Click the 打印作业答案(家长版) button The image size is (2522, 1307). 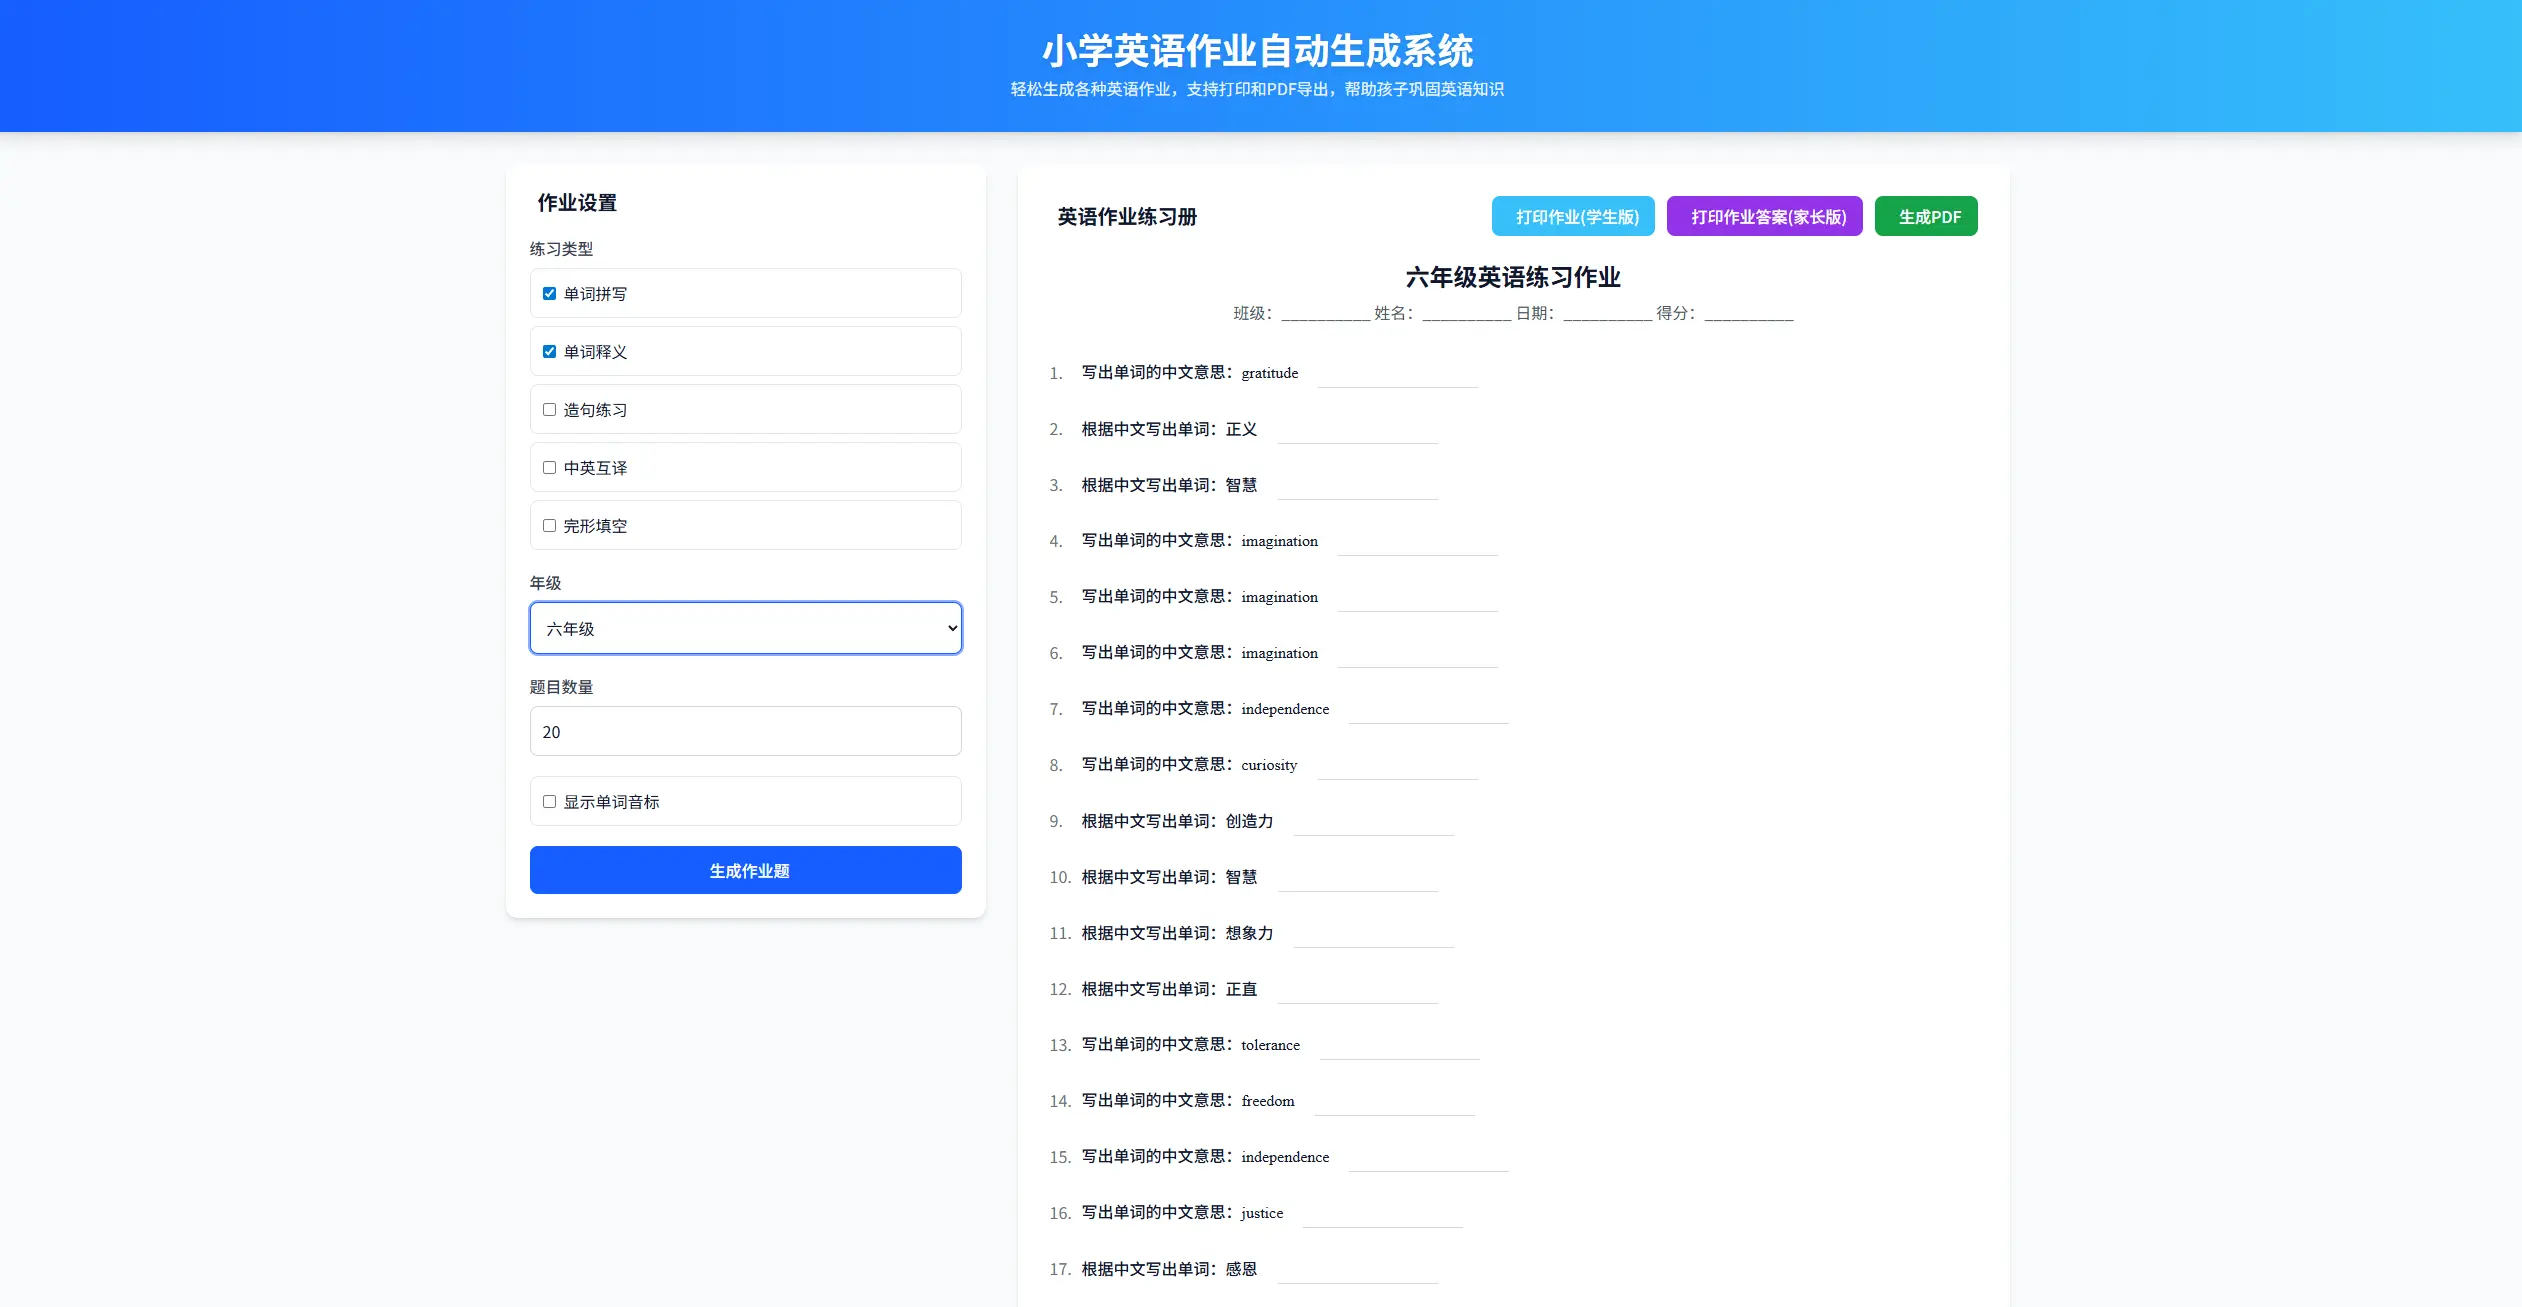click(x=1765, y=215)
